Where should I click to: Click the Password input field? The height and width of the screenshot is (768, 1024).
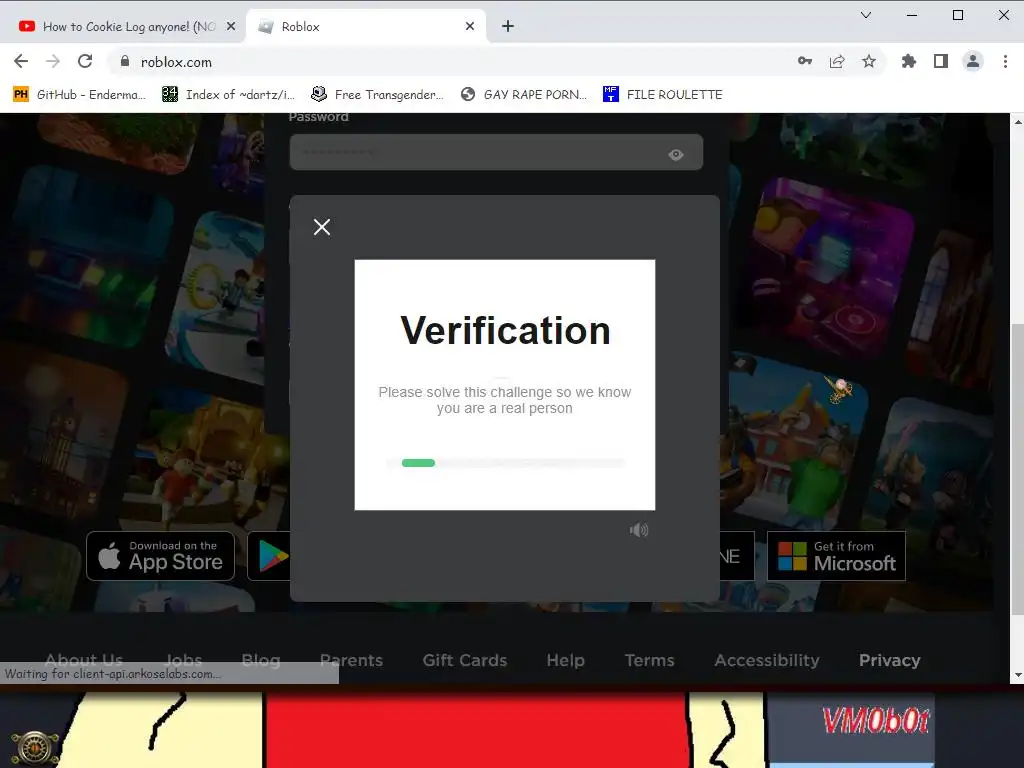[x=496, y=152]
